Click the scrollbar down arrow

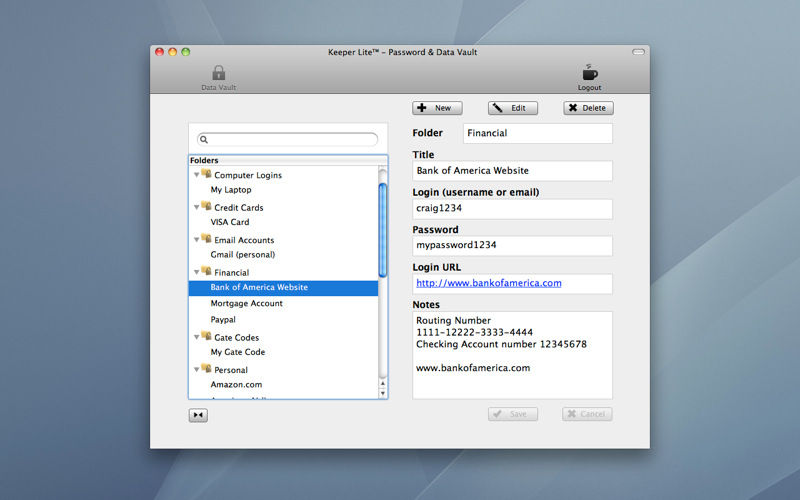383,393
